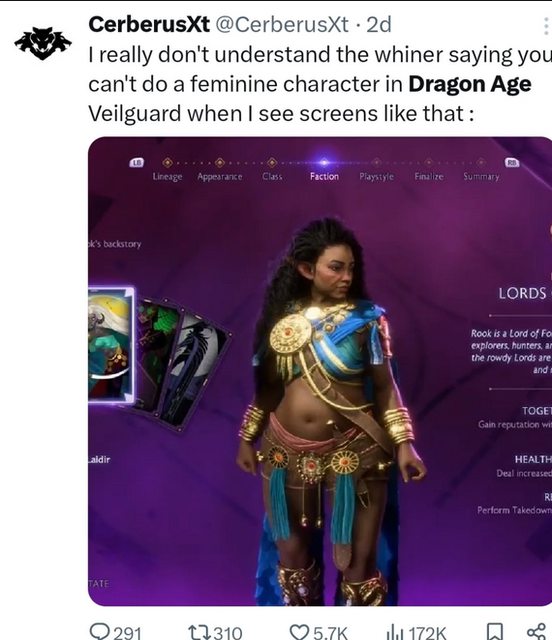
Task: Open CerberusXt display name link
Action: pos(149,24)
